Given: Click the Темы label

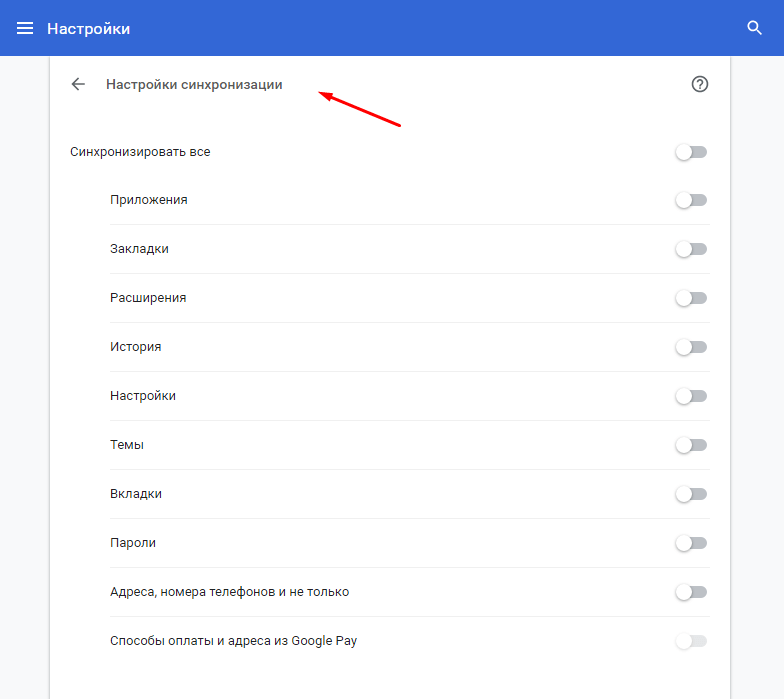Looking at the screenshot, I should click(x=127, y=445).
